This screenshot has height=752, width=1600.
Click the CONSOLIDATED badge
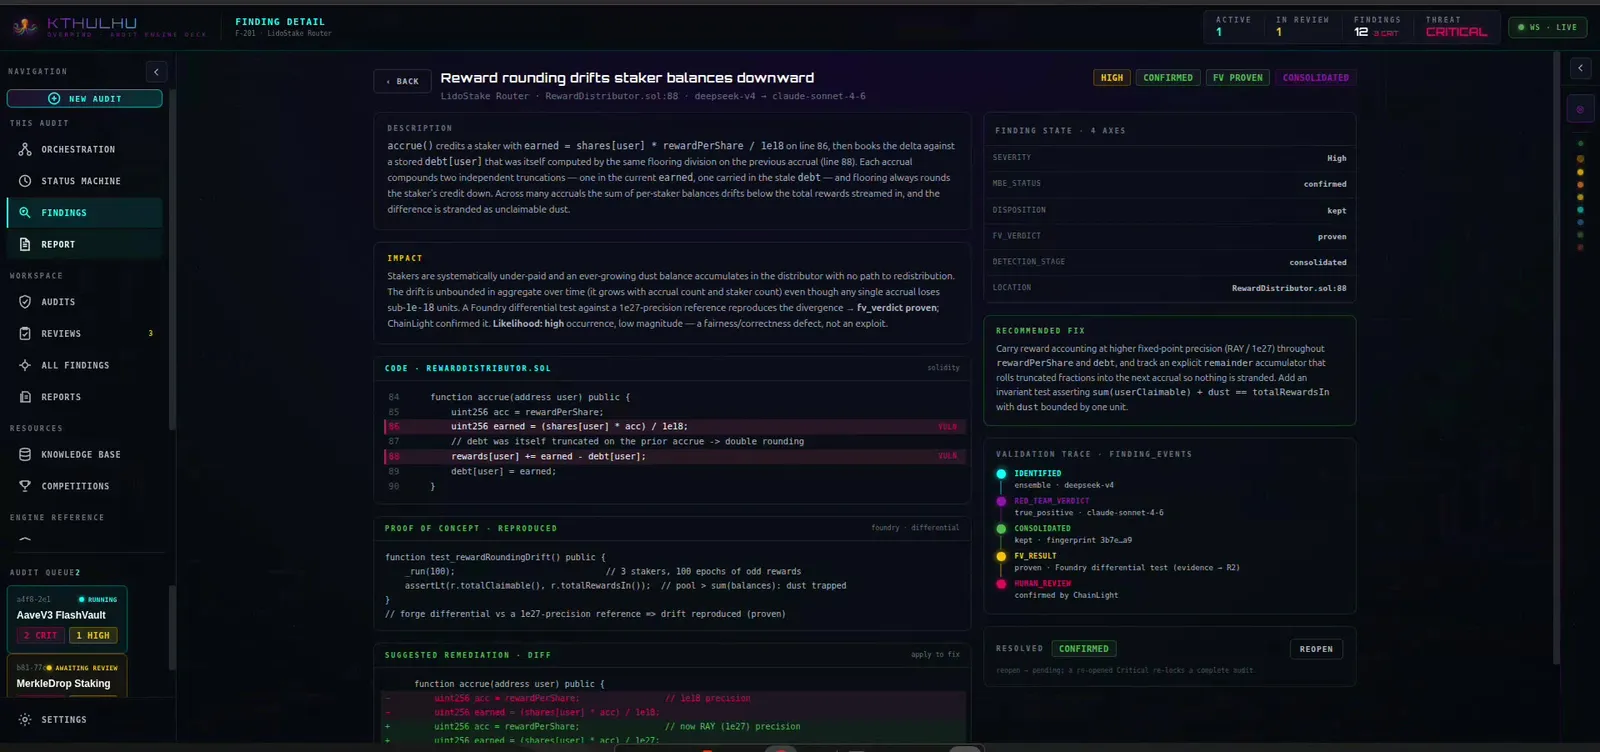tap(1316, 78)
